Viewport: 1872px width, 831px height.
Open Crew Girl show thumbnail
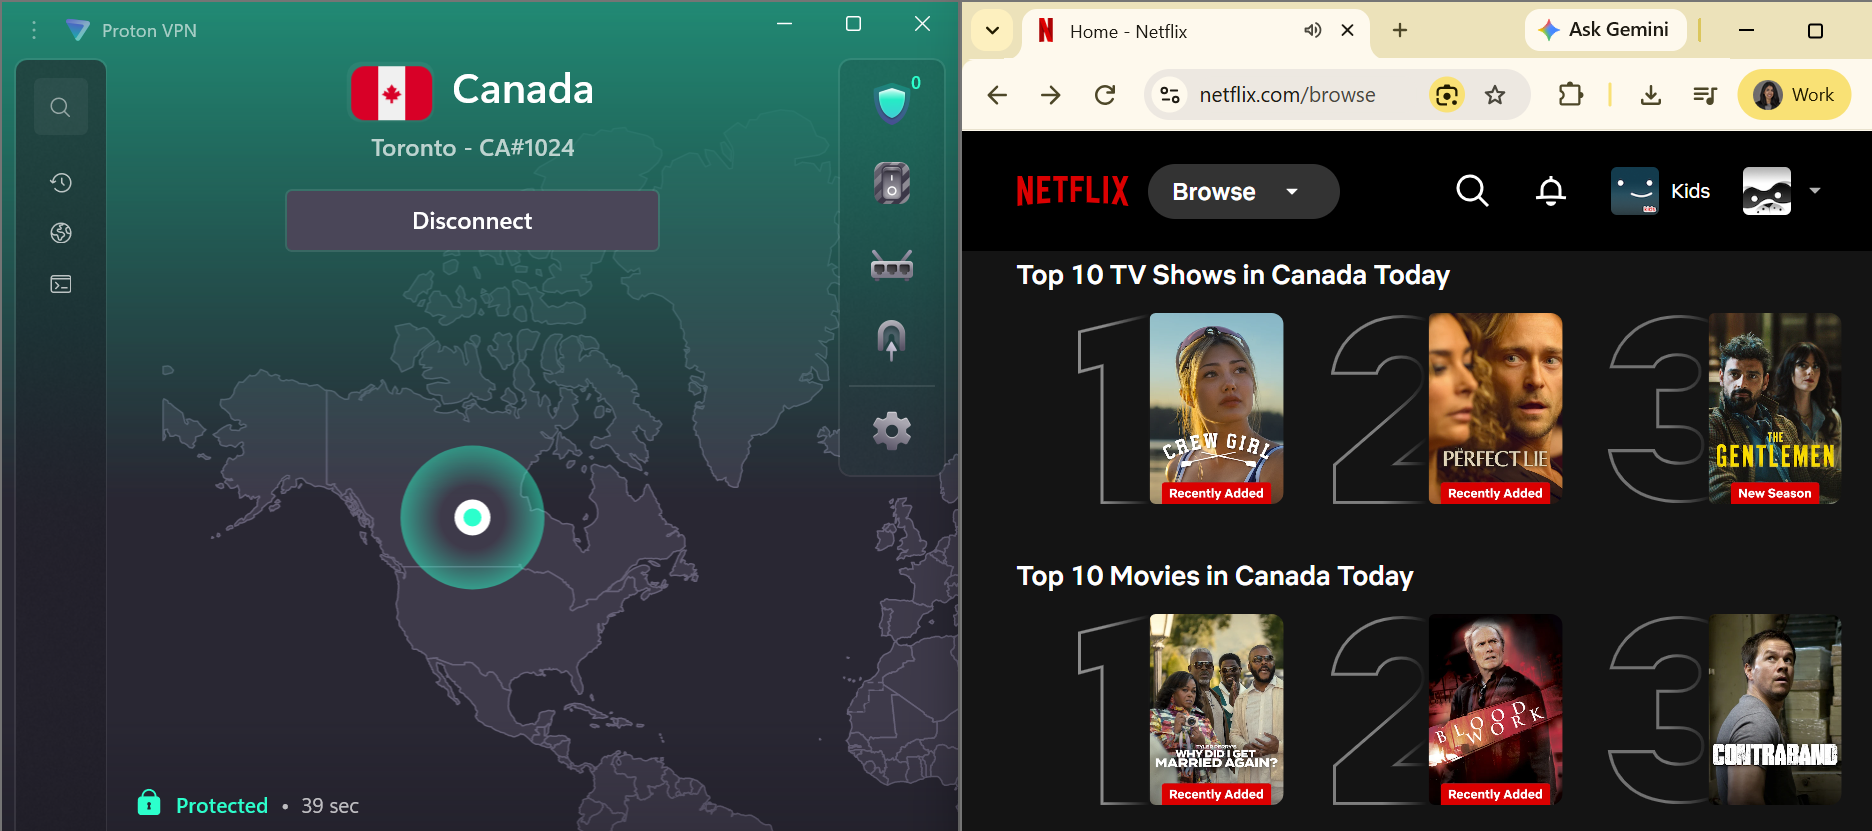click(x=1216, y=408)
